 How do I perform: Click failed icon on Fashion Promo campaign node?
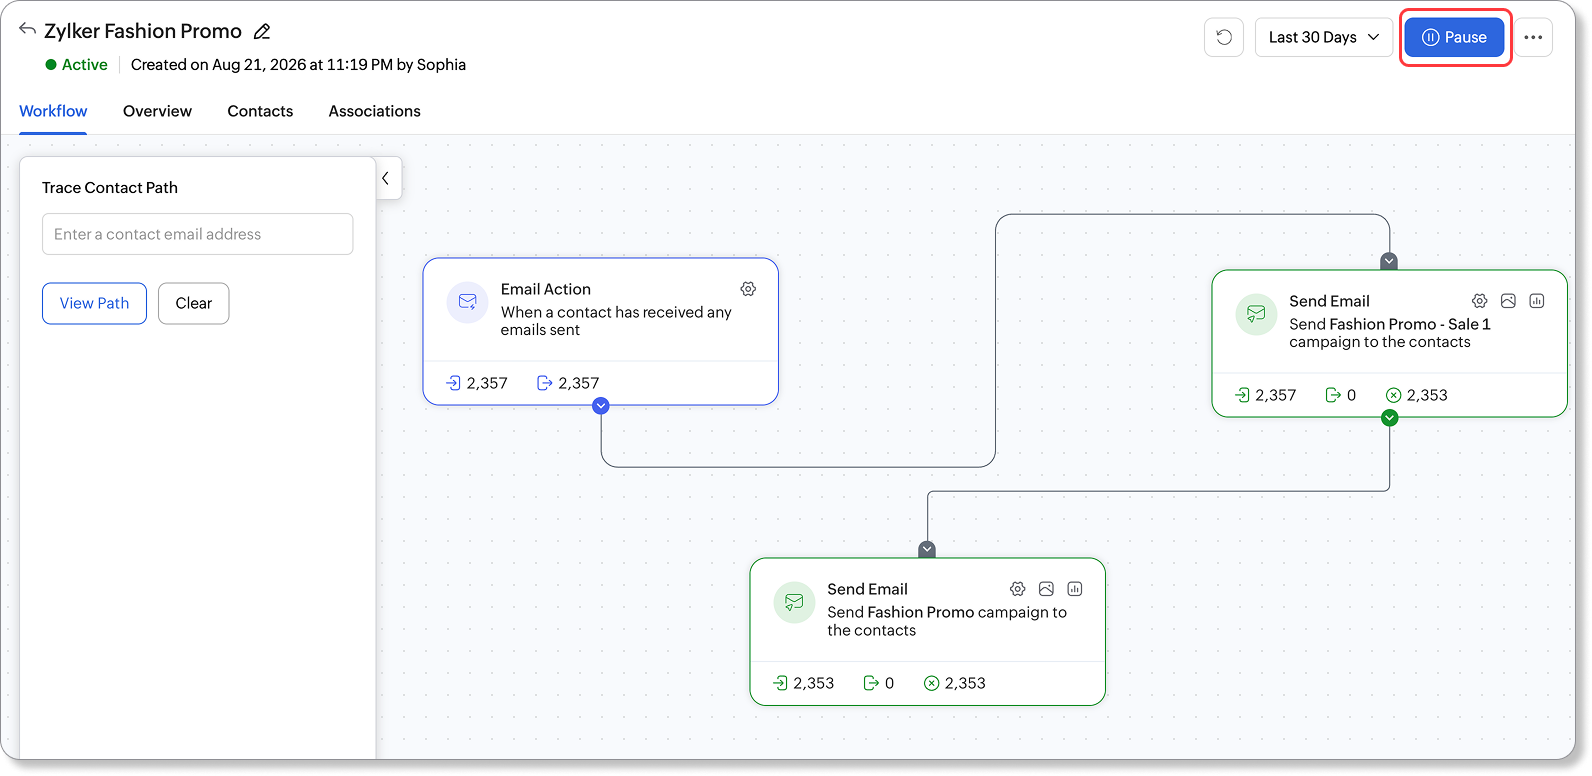tap(932, 683)
